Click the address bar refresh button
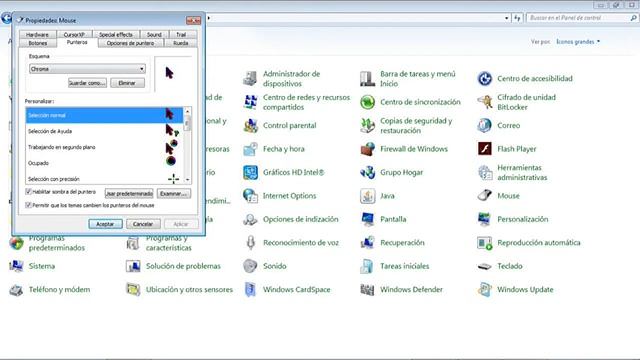Viewport: 640px width, 360px height. (x=518, y=18)
